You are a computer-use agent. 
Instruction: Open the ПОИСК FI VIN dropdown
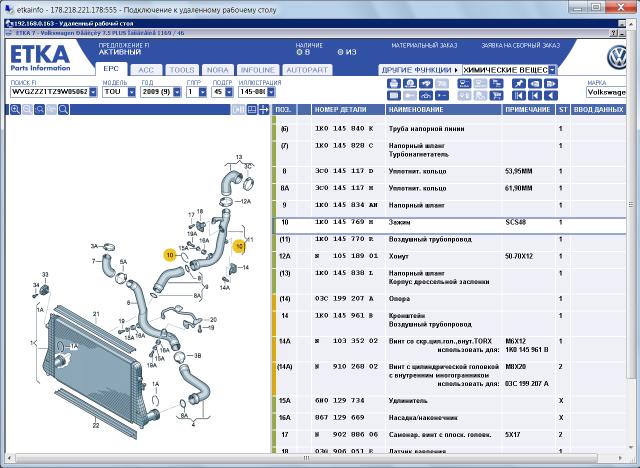tap(93, 92)
